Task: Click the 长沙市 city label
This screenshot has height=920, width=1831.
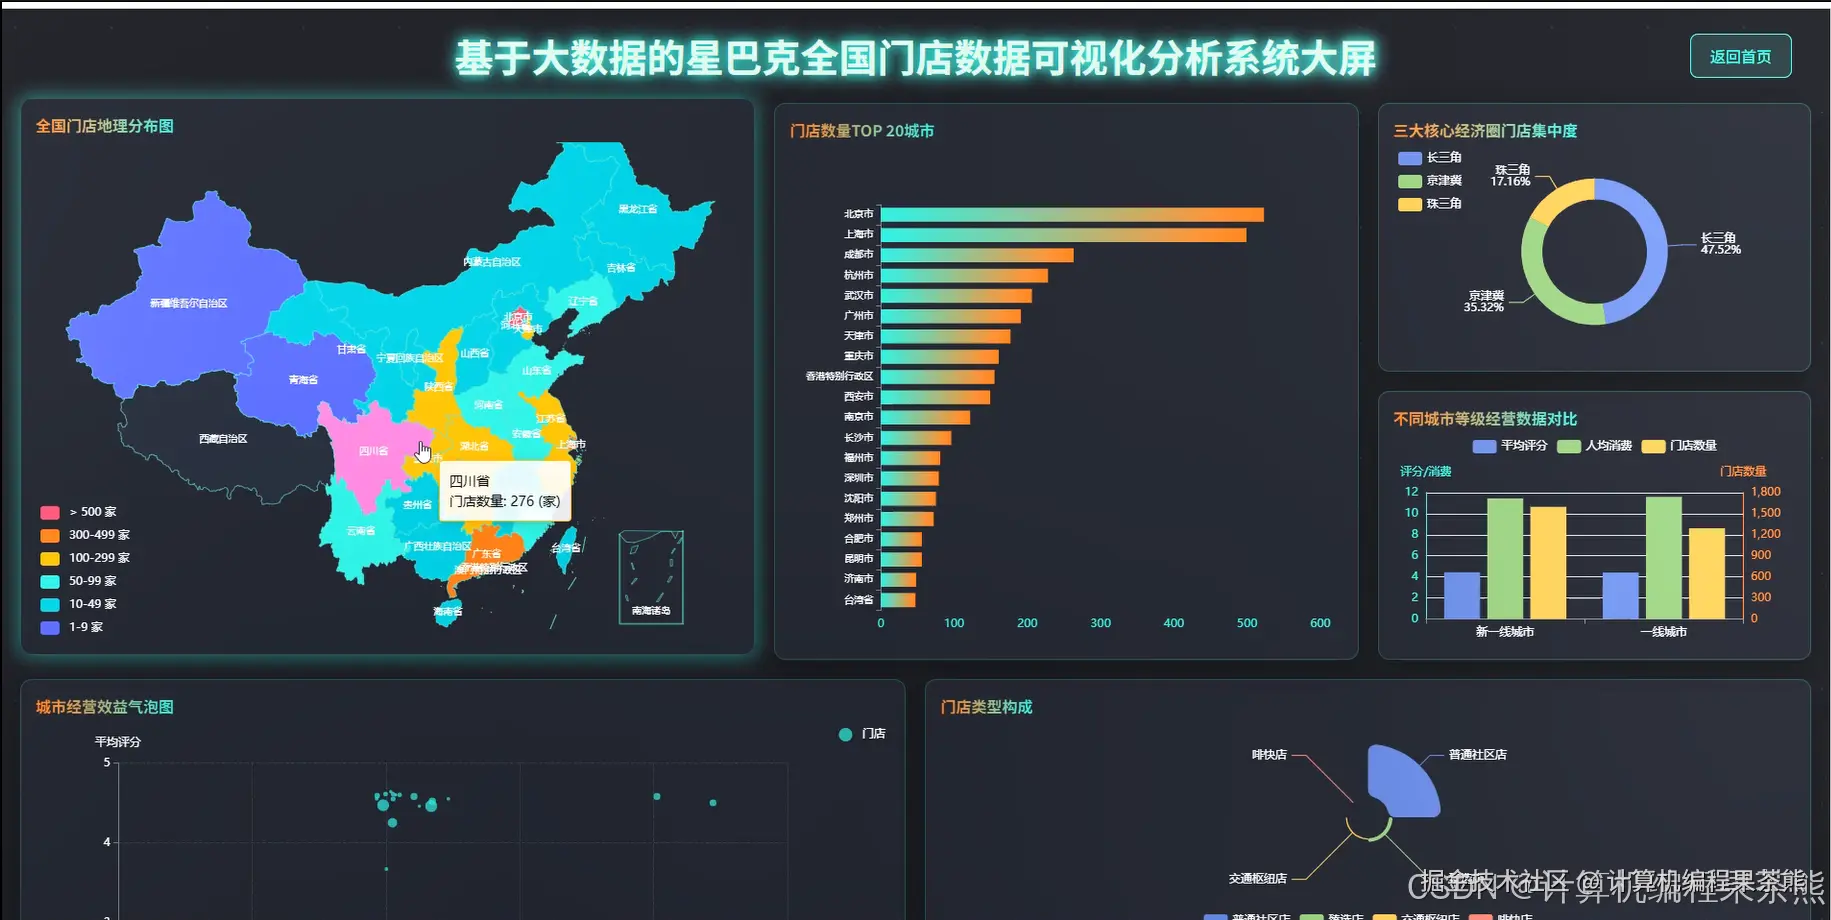Action: point(858,438)
